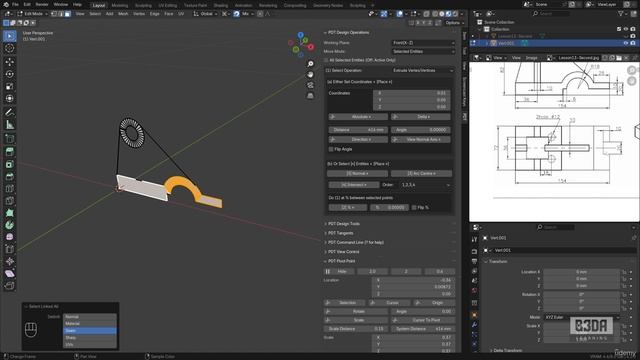640x360 pixels.
Task: Select the Move tool in the toolbar
Action: pyautogui.click(x=9, y=62)
